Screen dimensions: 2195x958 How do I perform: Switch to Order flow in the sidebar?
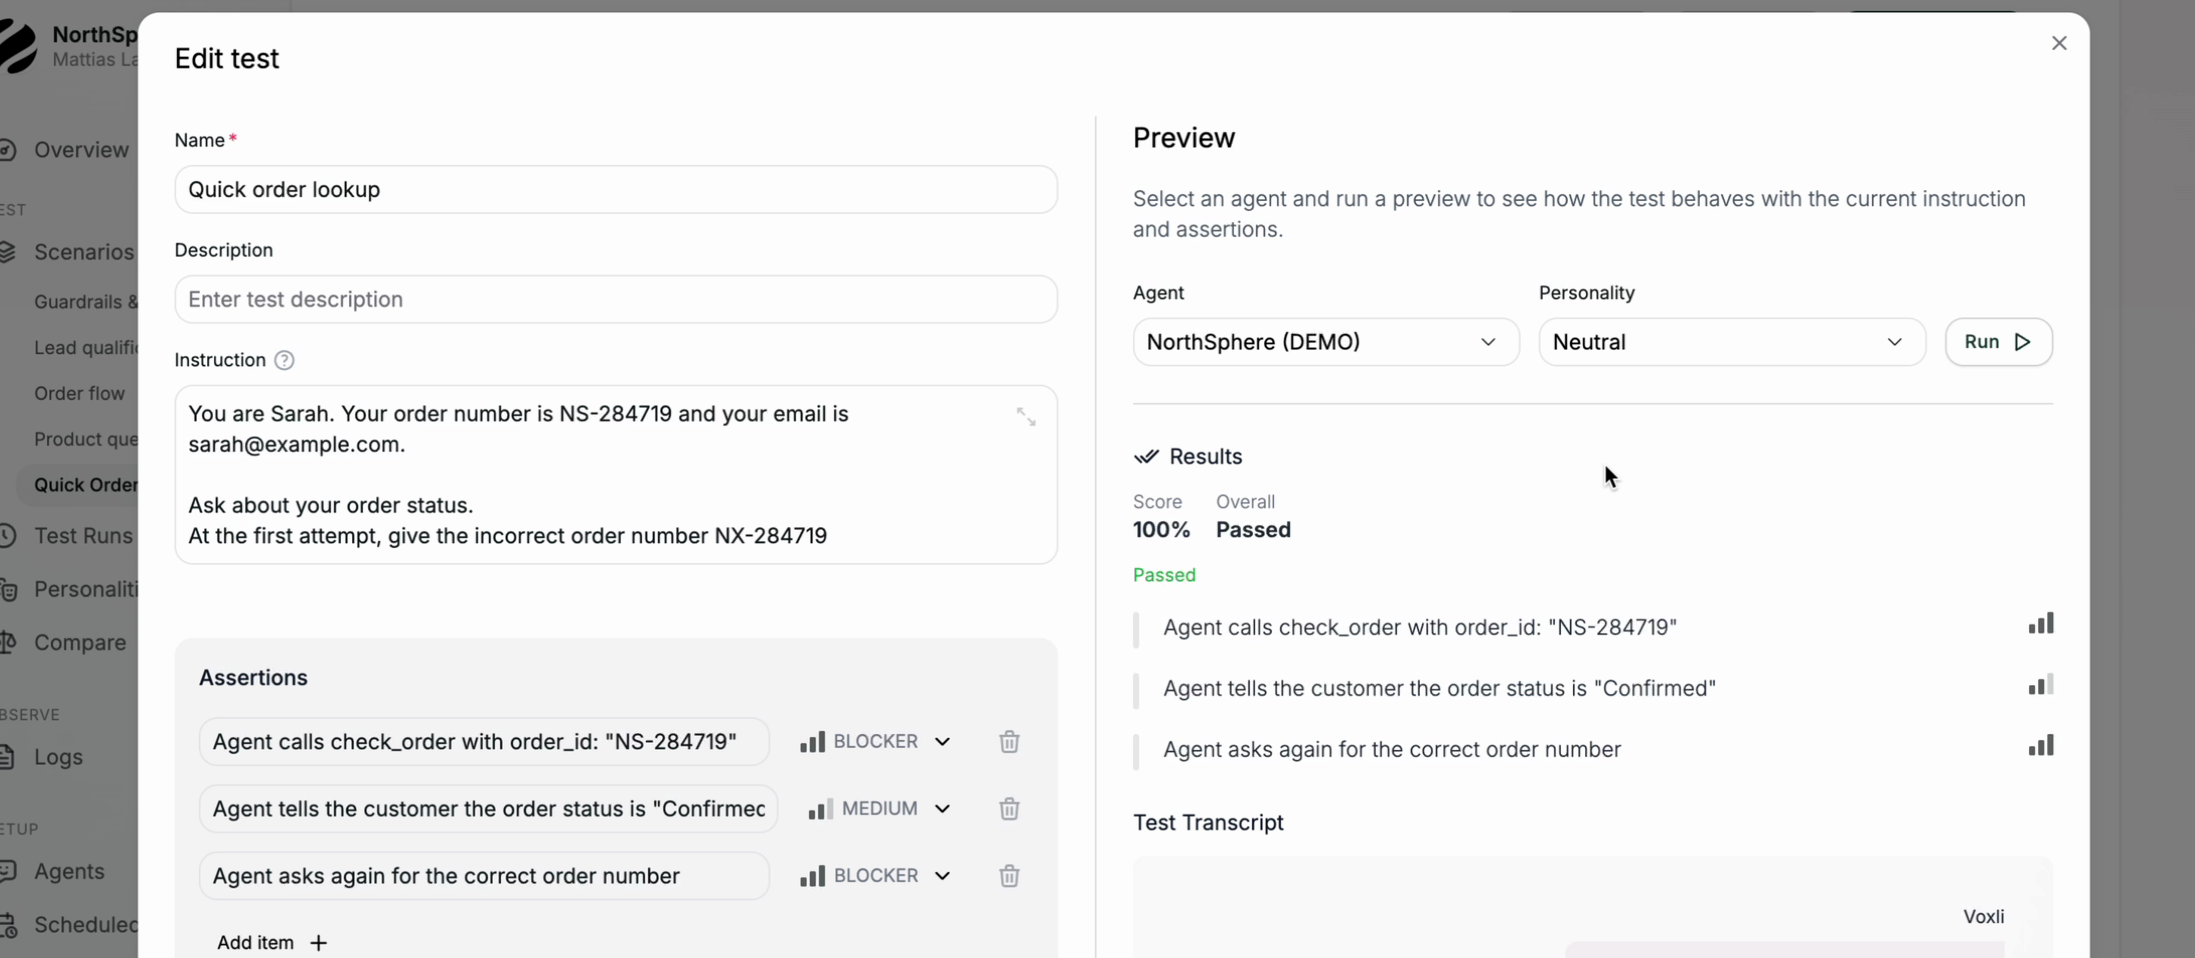click(79, 393)
